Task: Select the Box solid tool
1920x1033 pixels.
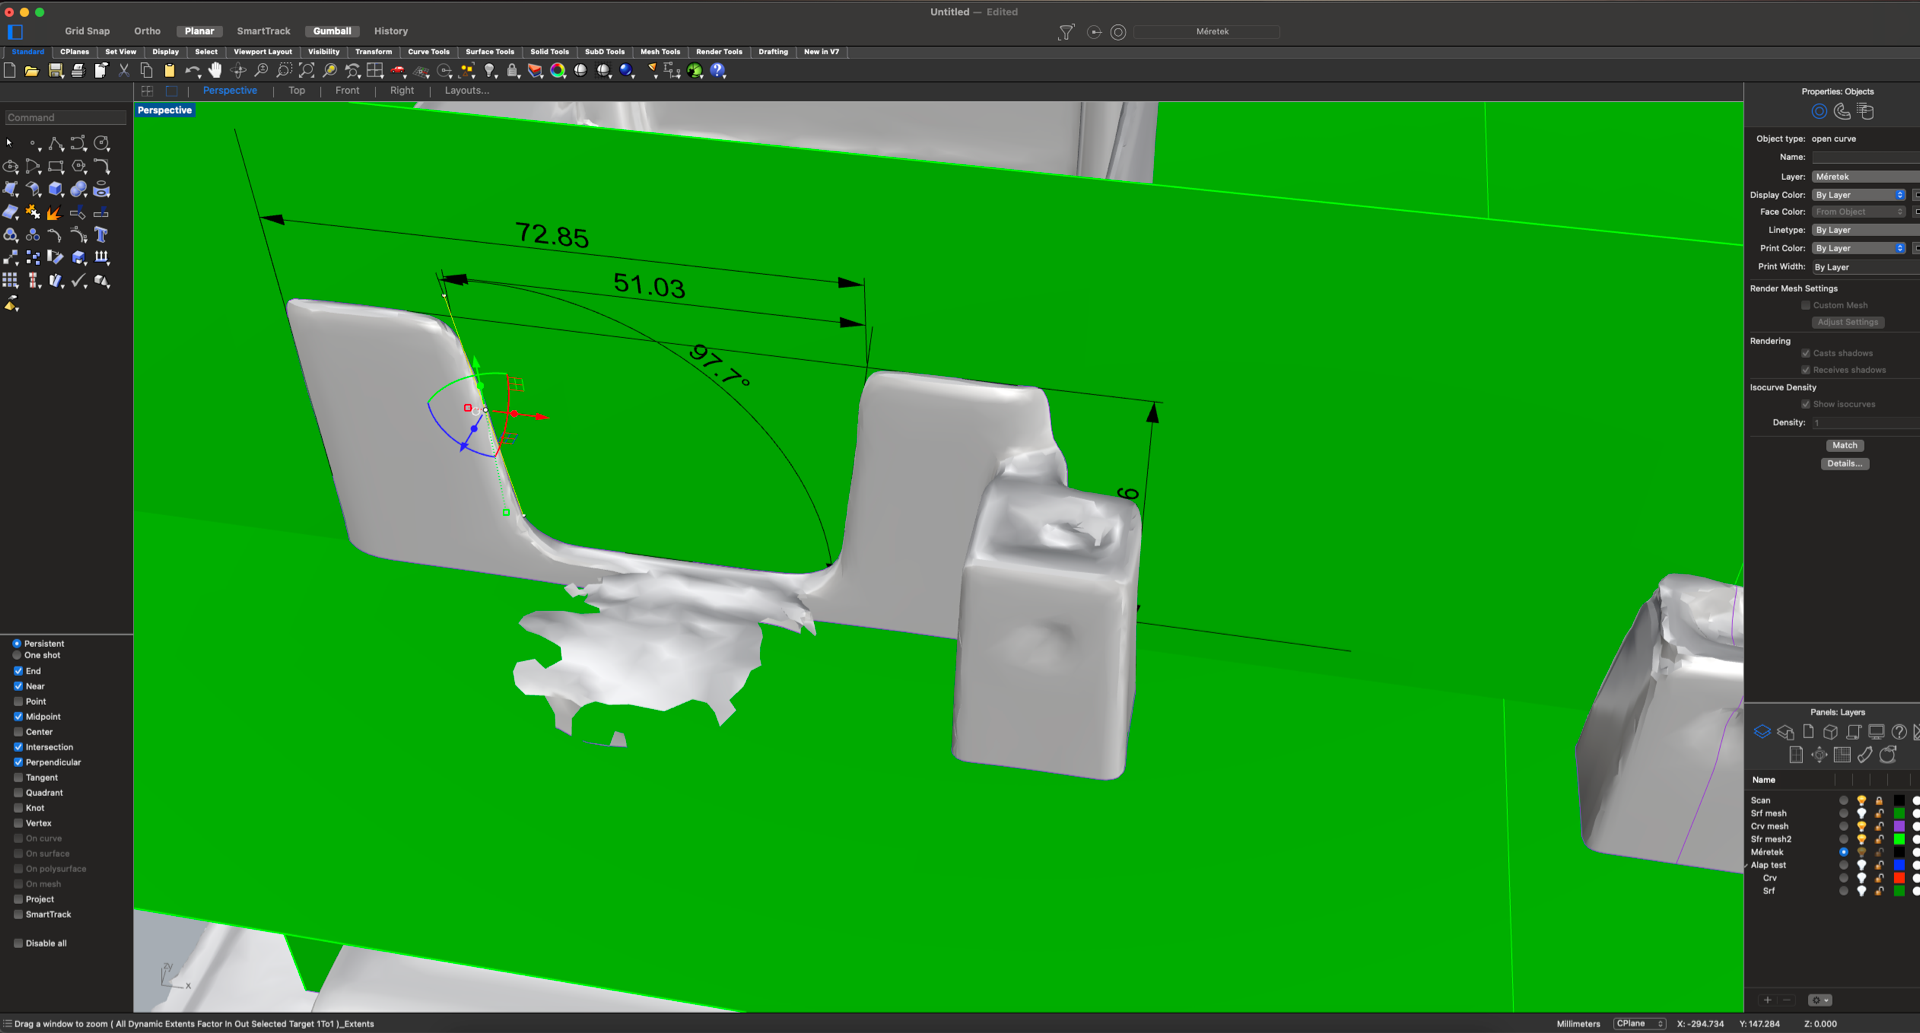Action: (56, 190)
